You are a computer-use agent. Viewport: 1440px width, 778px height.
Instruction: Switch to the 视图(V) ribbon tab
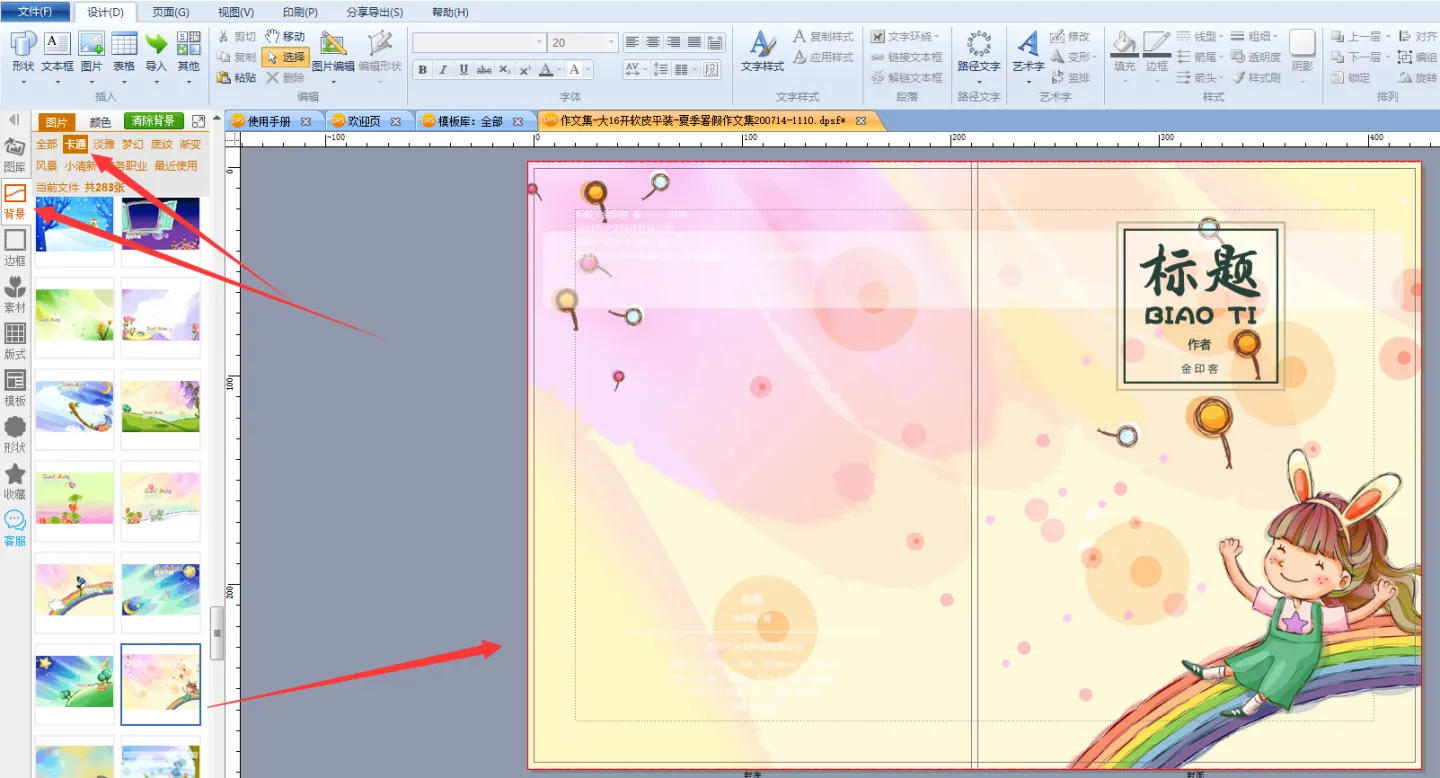click(236, 12)
